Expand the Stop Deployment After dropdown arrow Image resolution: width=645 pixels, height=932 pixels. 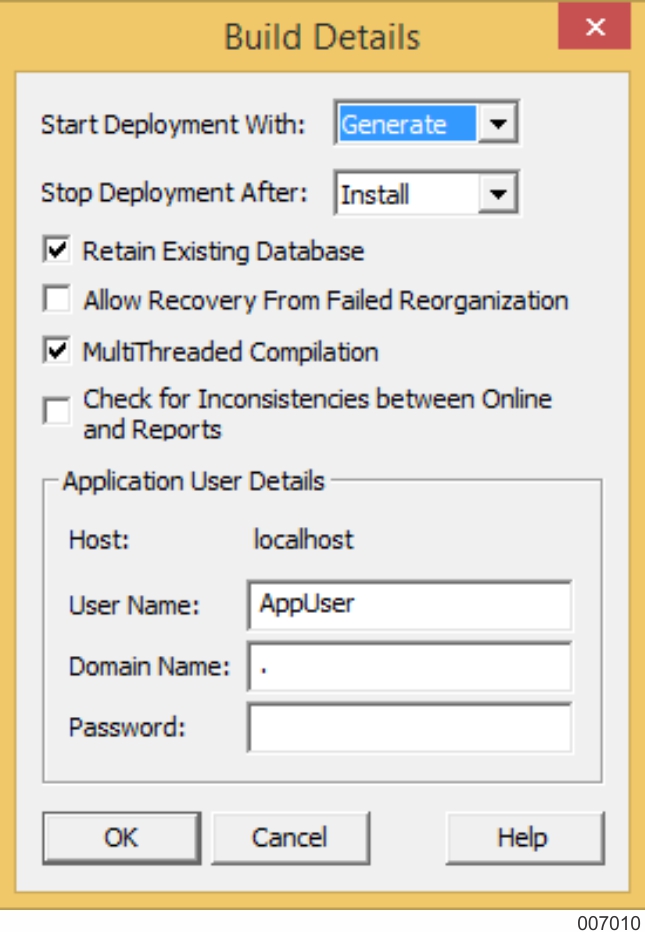(x=498, y=193)
